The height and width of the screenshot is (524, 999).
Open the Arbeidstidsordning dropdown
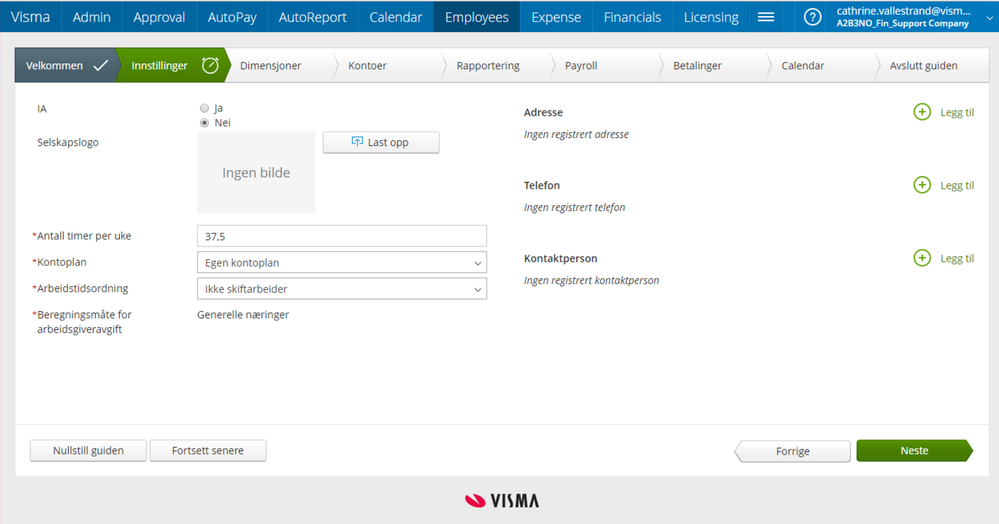point(341,289)
